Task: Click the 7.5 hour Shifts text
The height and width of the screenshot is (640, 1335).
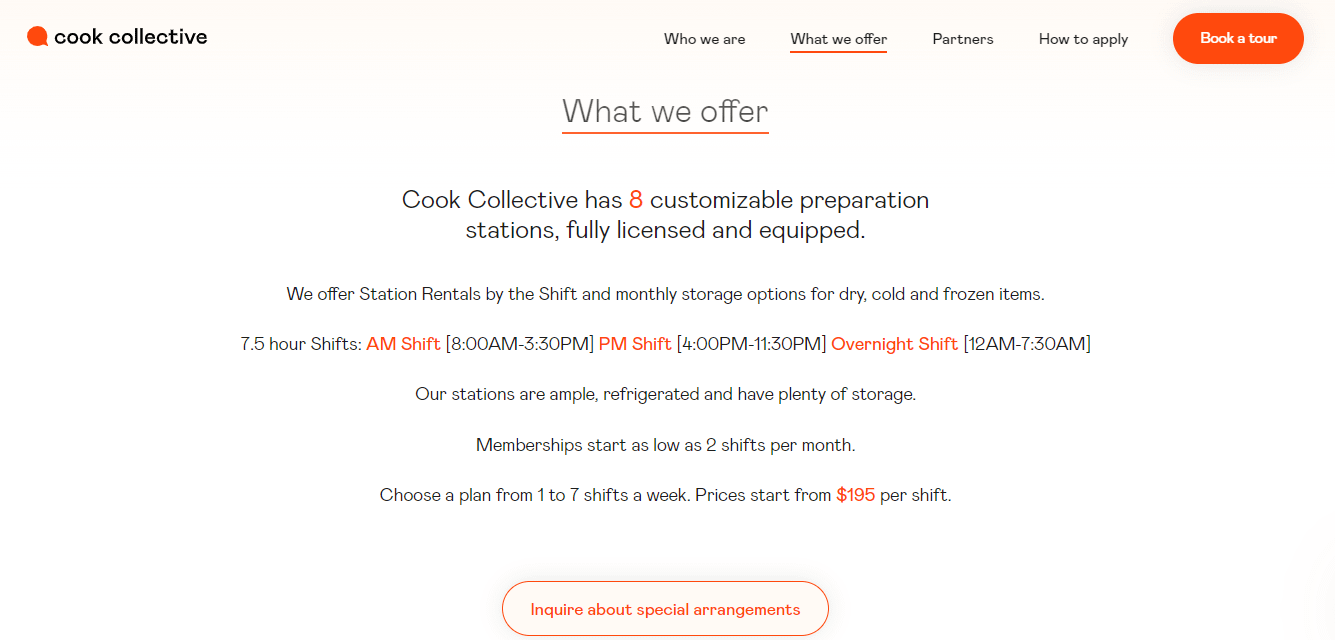Action: click(298, 343)
